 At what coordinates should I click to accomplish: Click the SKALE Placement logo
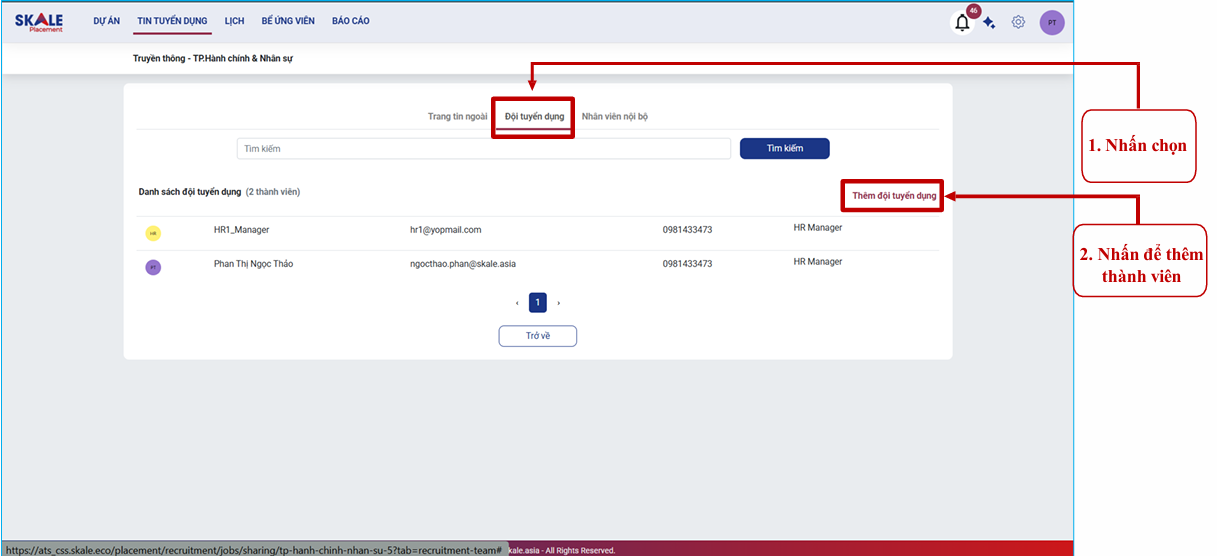(39, 22)
